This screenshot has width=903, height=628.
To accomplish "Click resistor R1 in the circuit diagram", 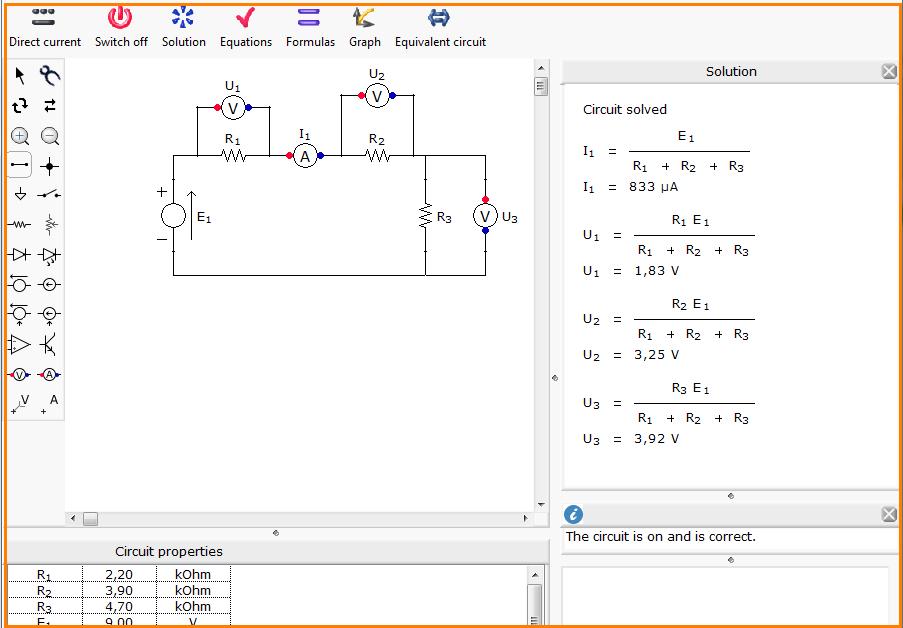I will [x=234, y=155].
